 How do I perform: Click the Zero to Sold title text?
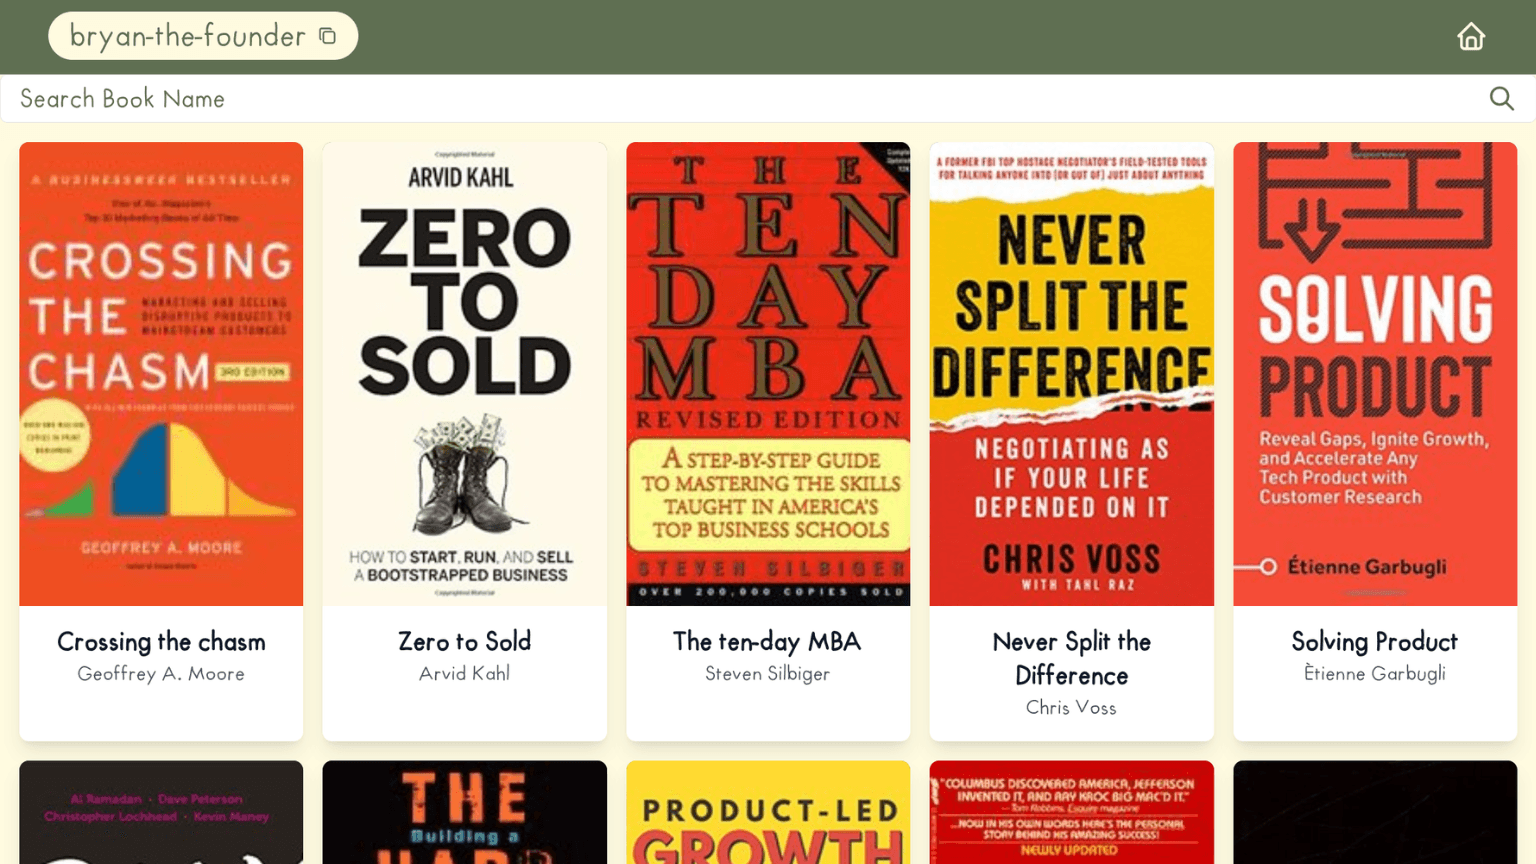(464, 641)
